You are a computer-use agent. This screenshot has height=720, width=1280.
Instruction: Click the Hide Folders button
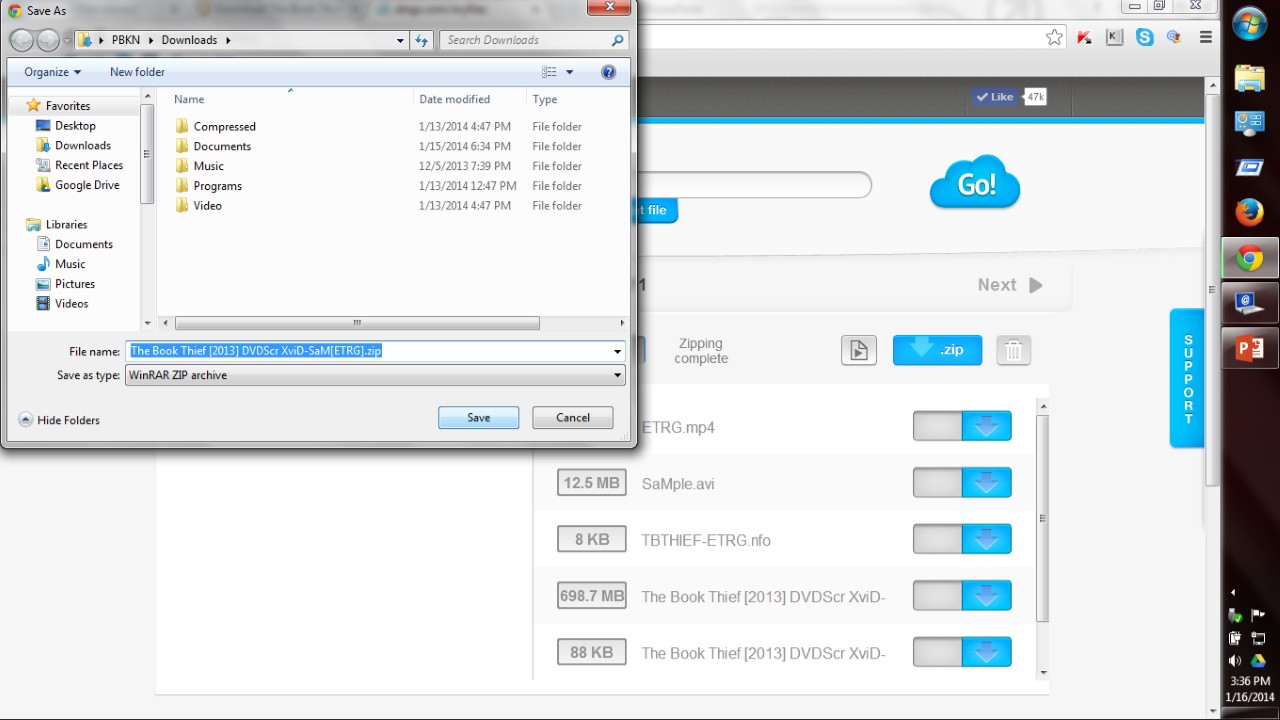point(60,420)
